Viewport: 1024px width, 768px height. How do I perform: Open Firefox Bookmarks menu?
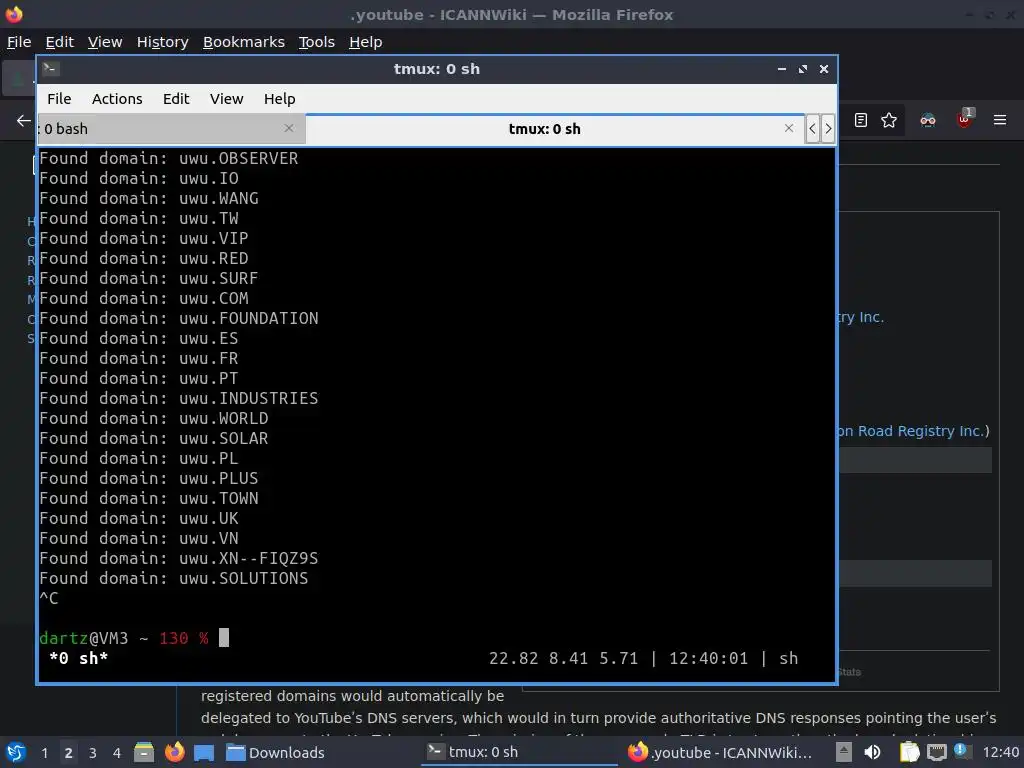tap(244, 42)
